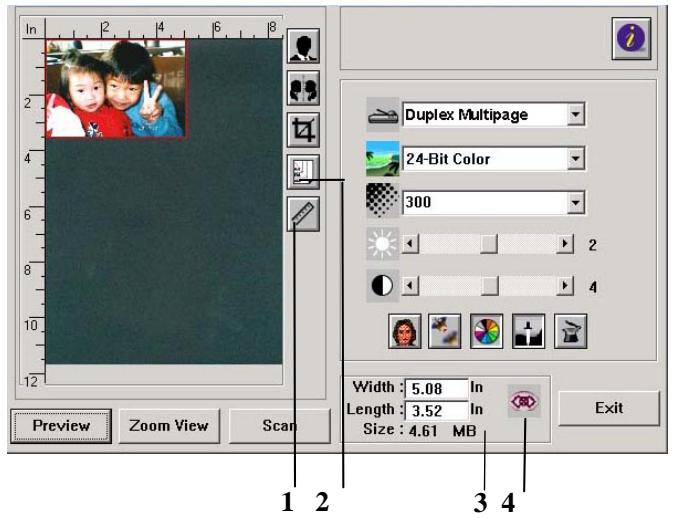Click the contrast slider right arrow
This screenshot has height=518, width=674.
click(x=565, y=286)
